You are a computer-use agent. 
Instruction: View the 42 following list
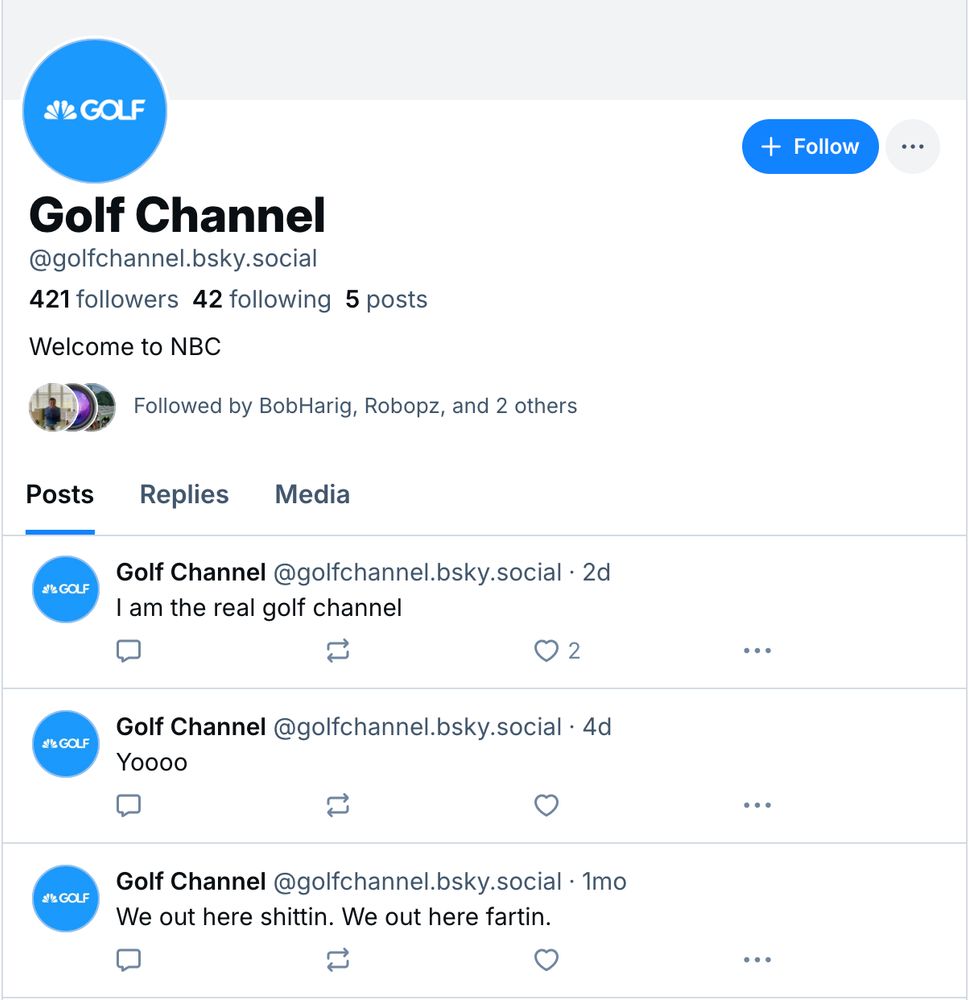tap(262, 300)
